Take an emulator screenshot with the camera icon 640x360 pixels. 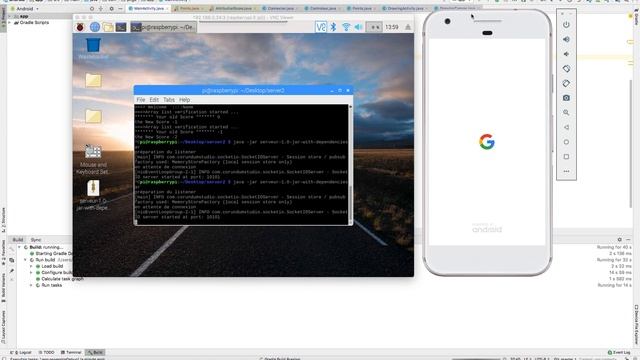[x=566, y=98]
